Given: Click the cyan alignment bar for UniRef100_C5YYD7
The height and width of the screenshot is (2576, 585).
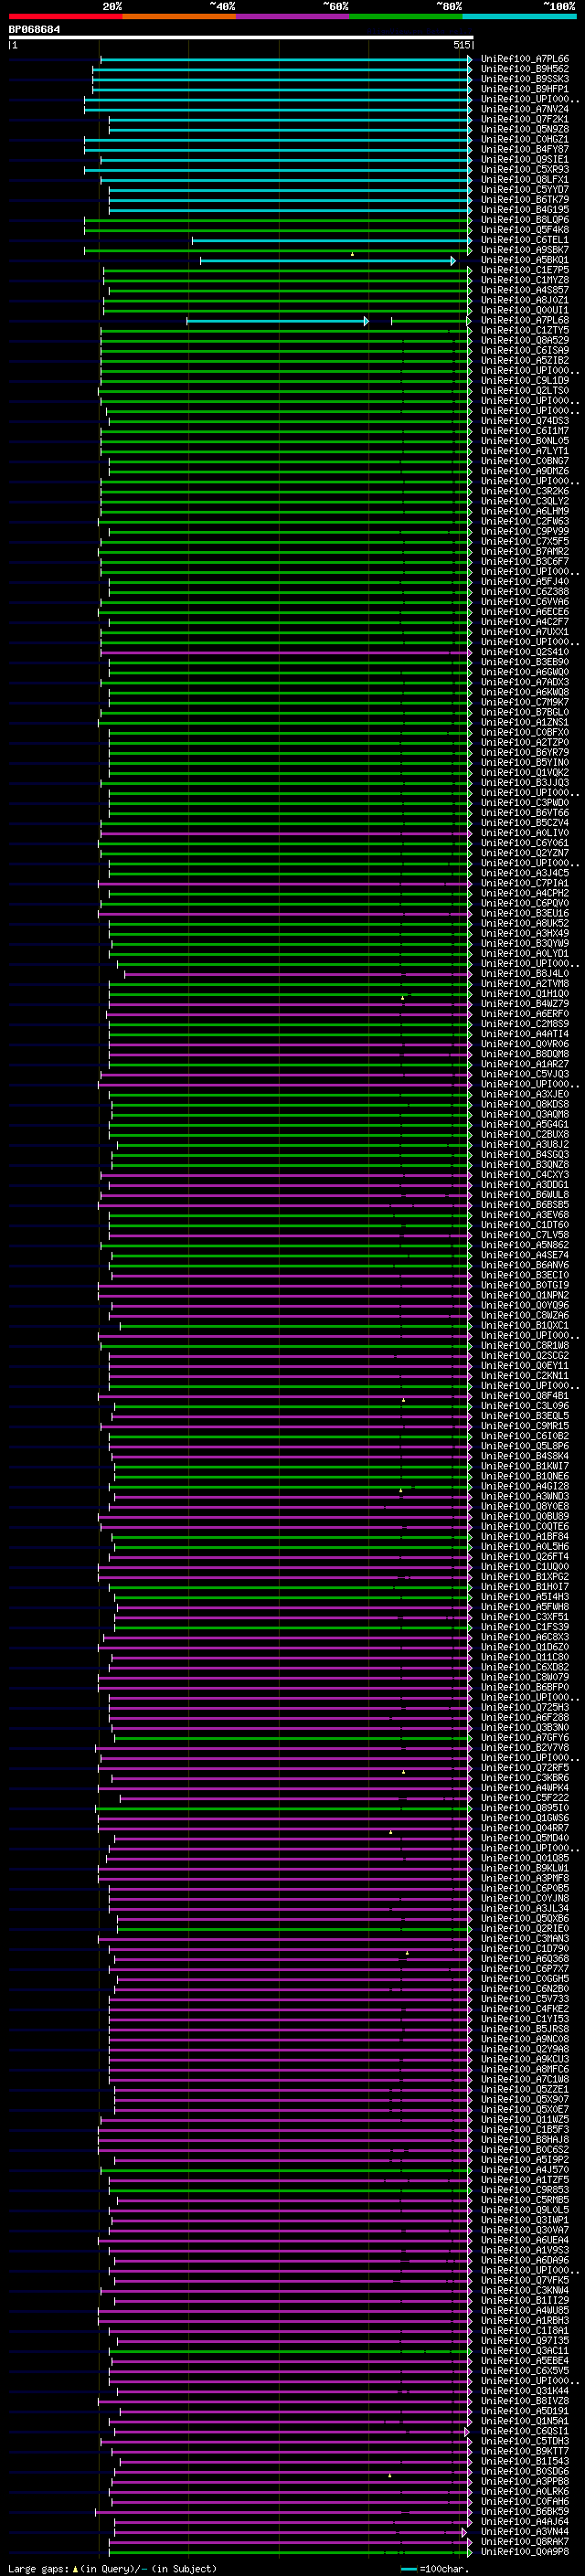Looking at the screenshot, I should (290, 190).
